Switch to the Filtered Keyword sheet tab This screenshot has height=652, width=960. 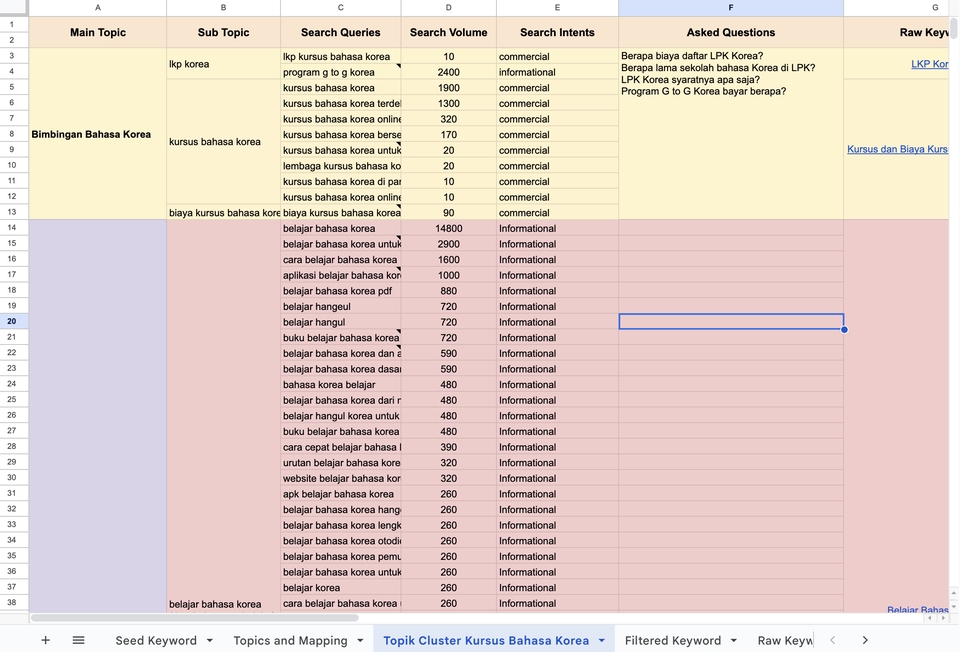pyautogui.click(x=672, y=640)
